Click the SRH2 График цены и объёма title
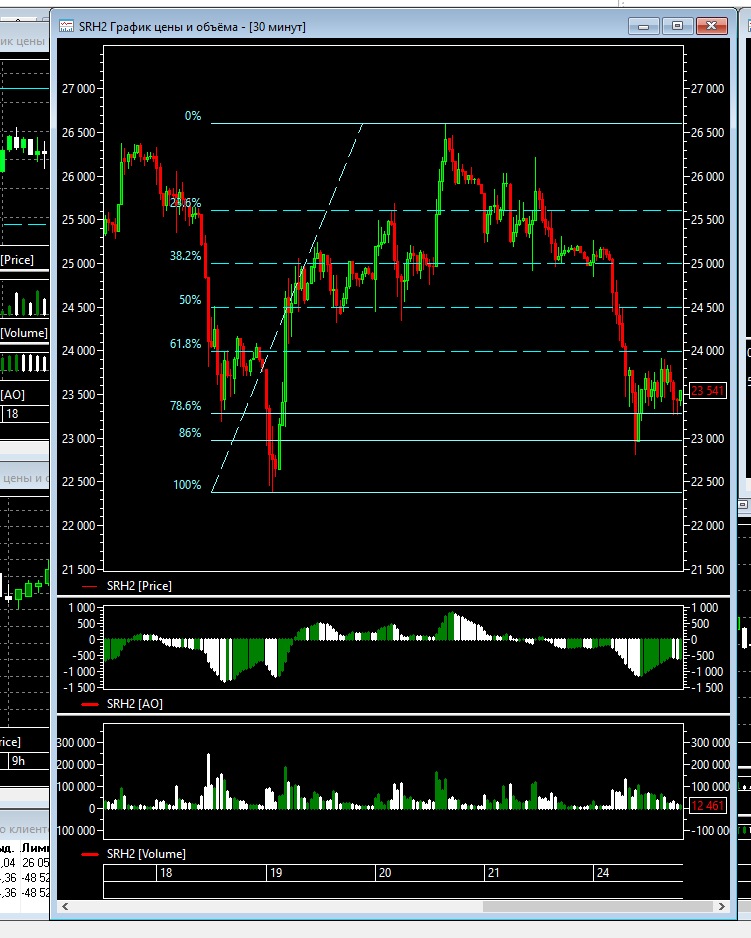751x938 pixels. pos(192,27)
